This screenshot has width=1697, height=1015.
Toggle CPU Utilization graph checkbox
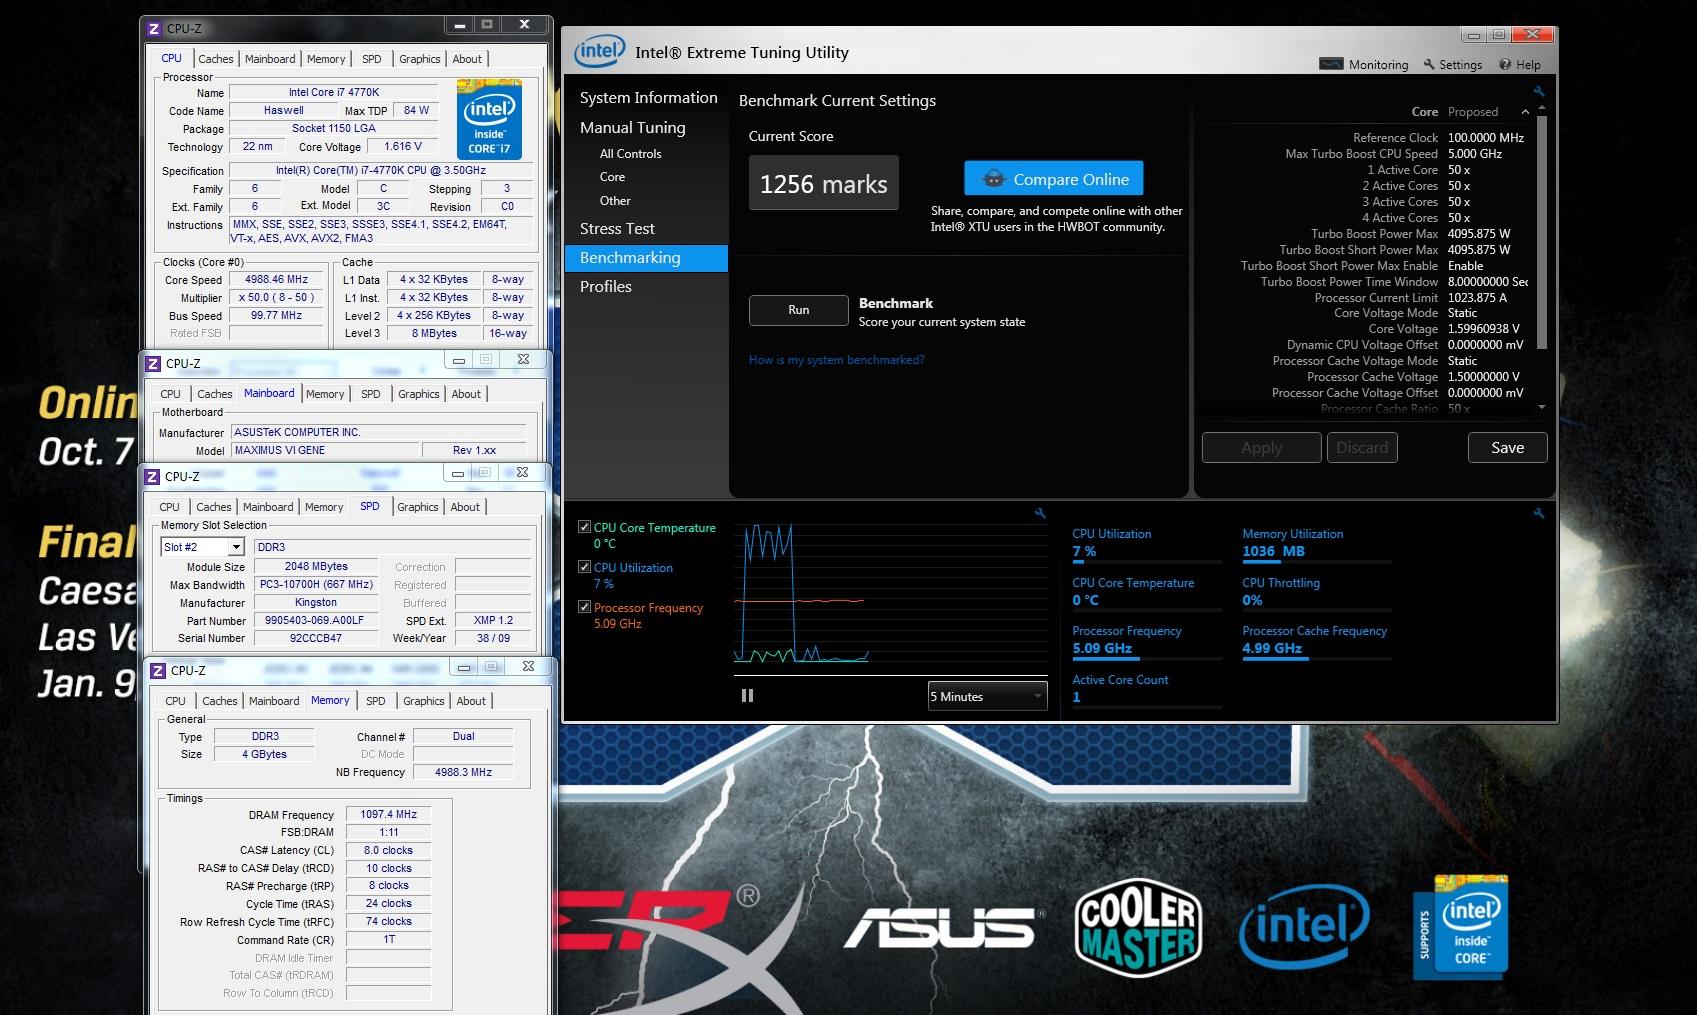(584, 567)
